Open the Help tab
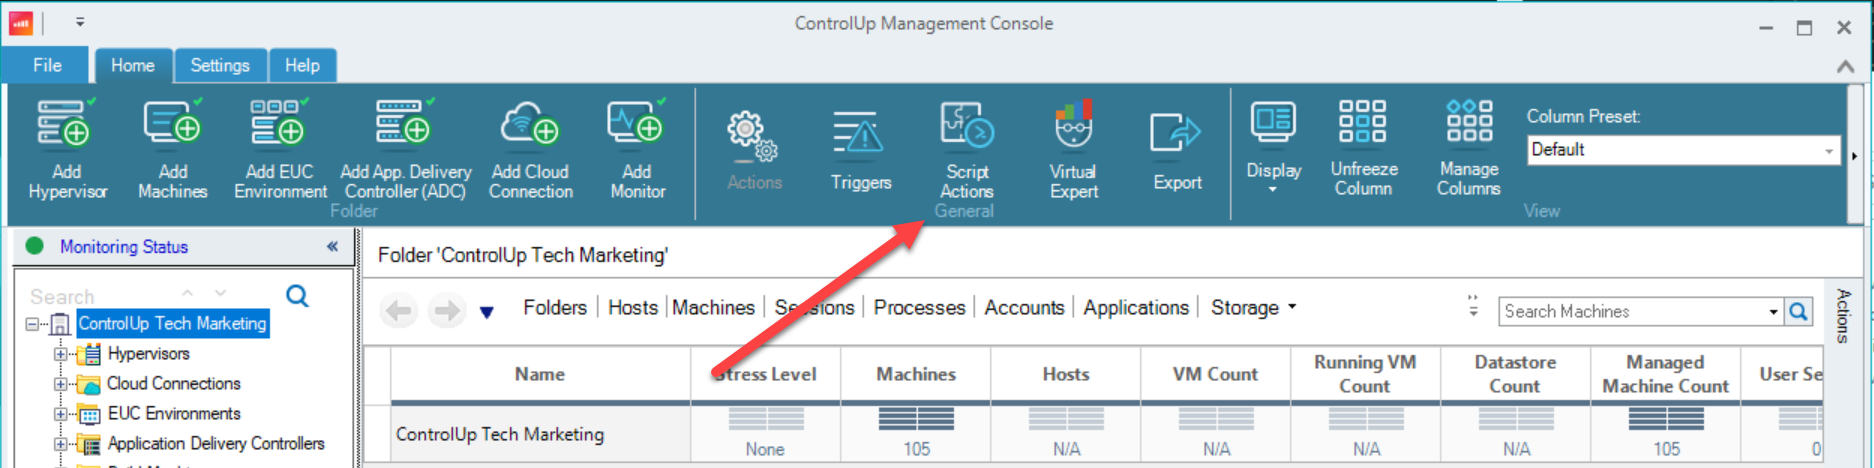1874x468 pixels. 302,65
